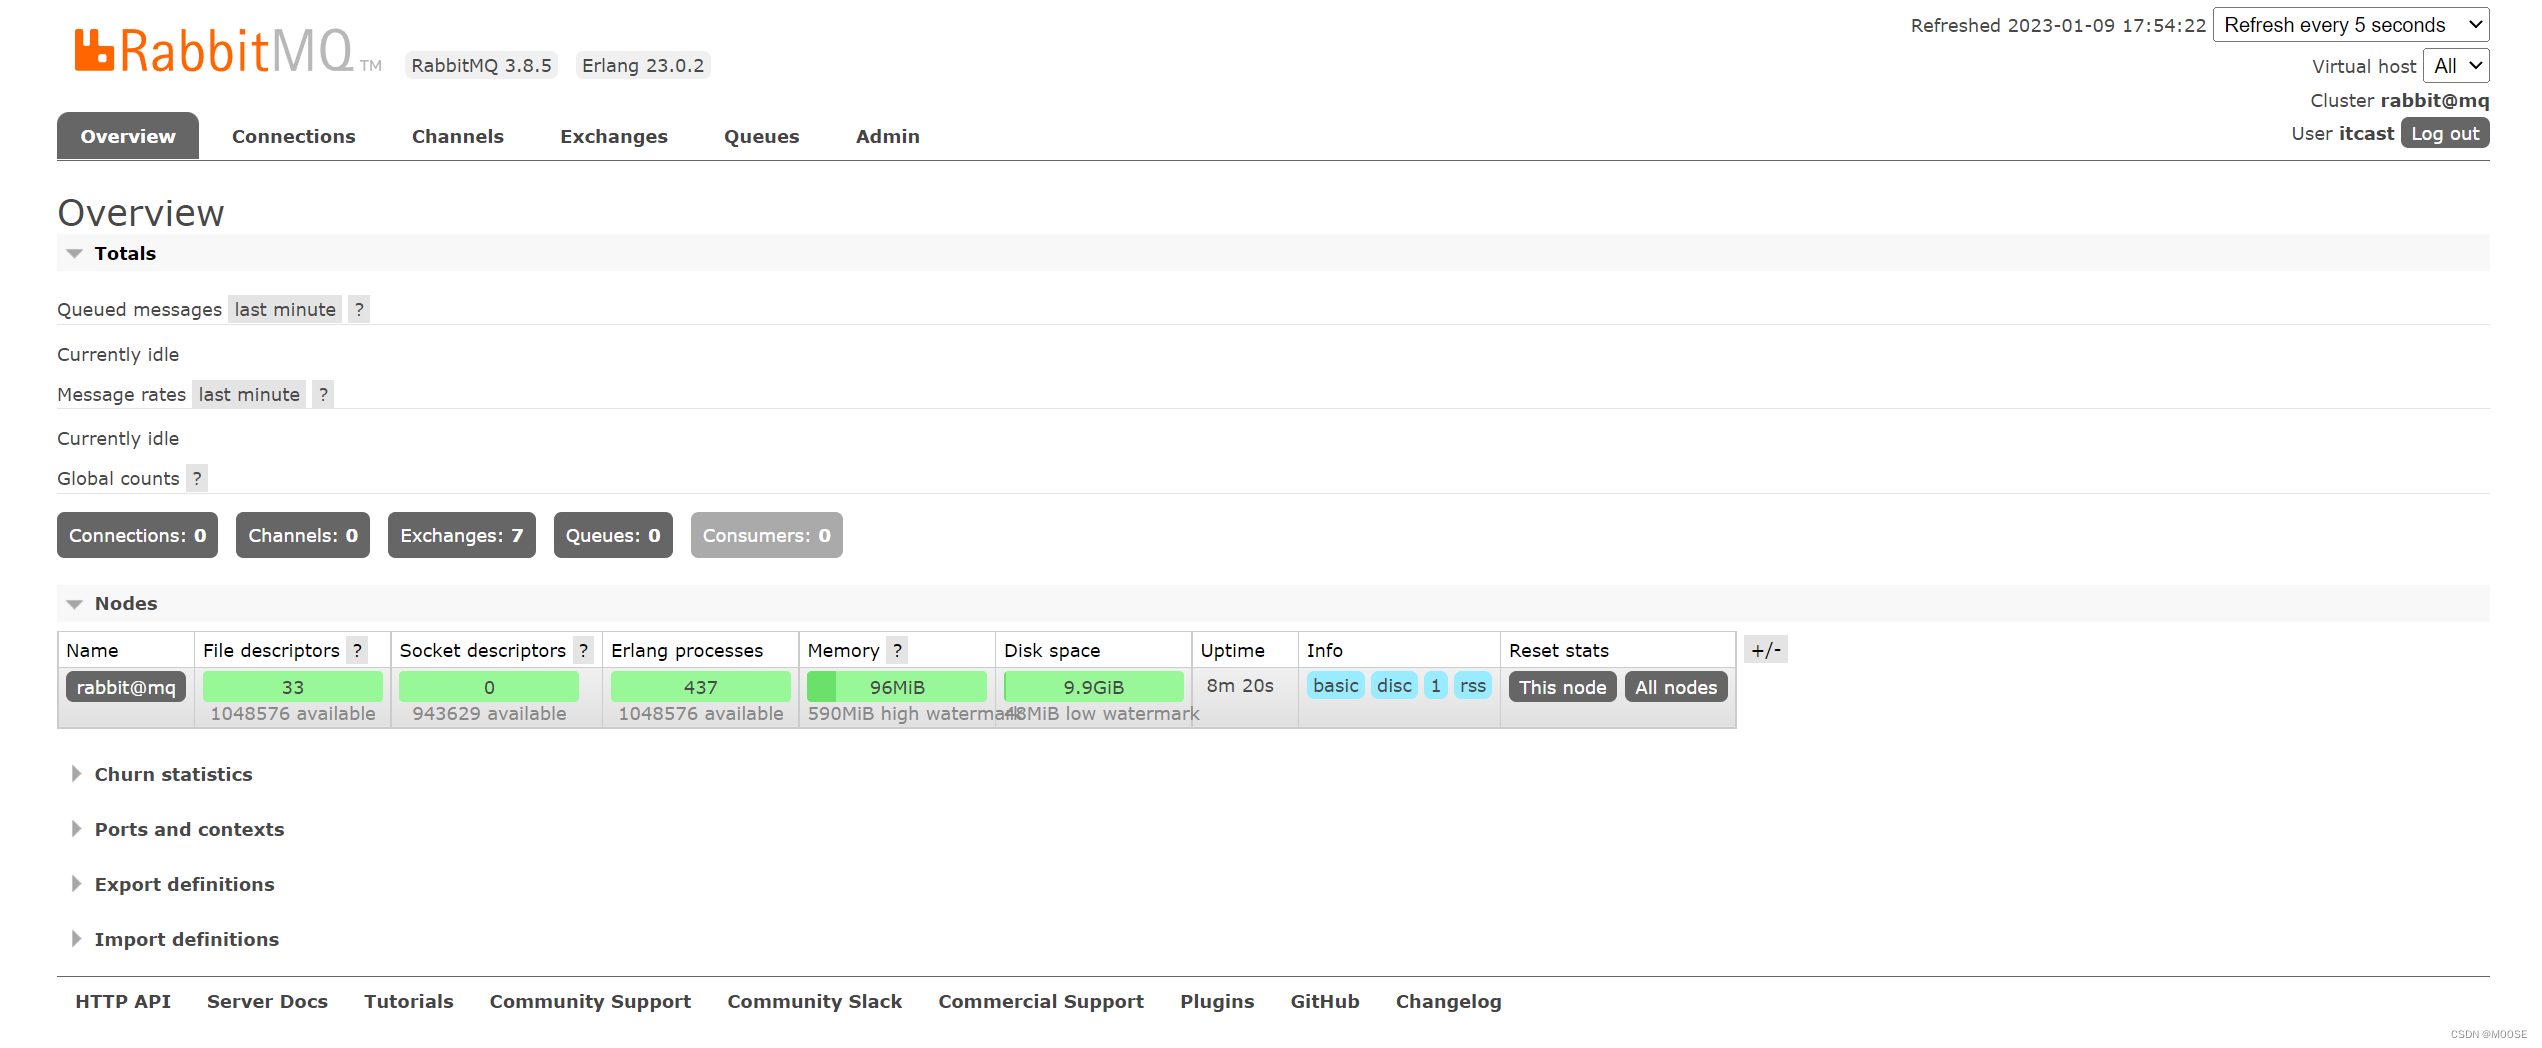This screenshot has width=2542, height=1048.
Task: Open the Commercial Support link
Action: click(x=1041, y=1001)
